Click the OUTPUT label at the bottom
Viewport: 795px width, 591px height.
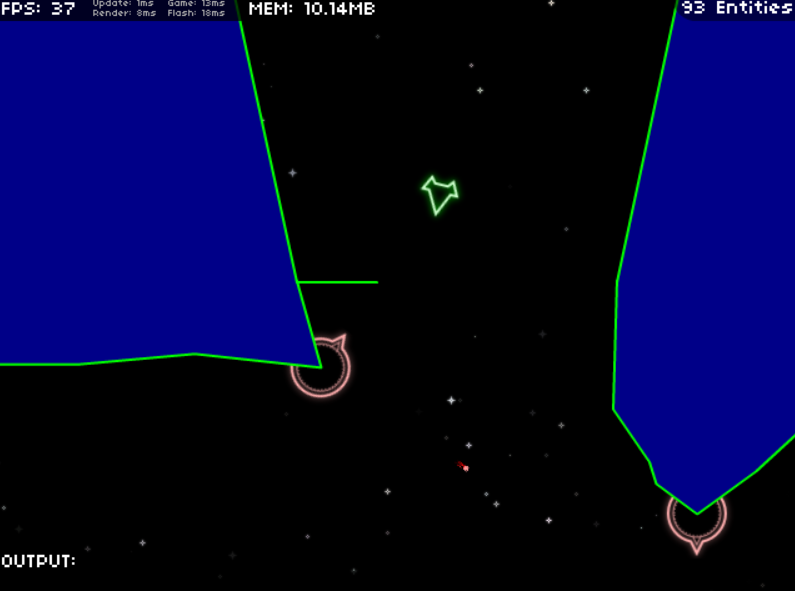pos(38,561)
